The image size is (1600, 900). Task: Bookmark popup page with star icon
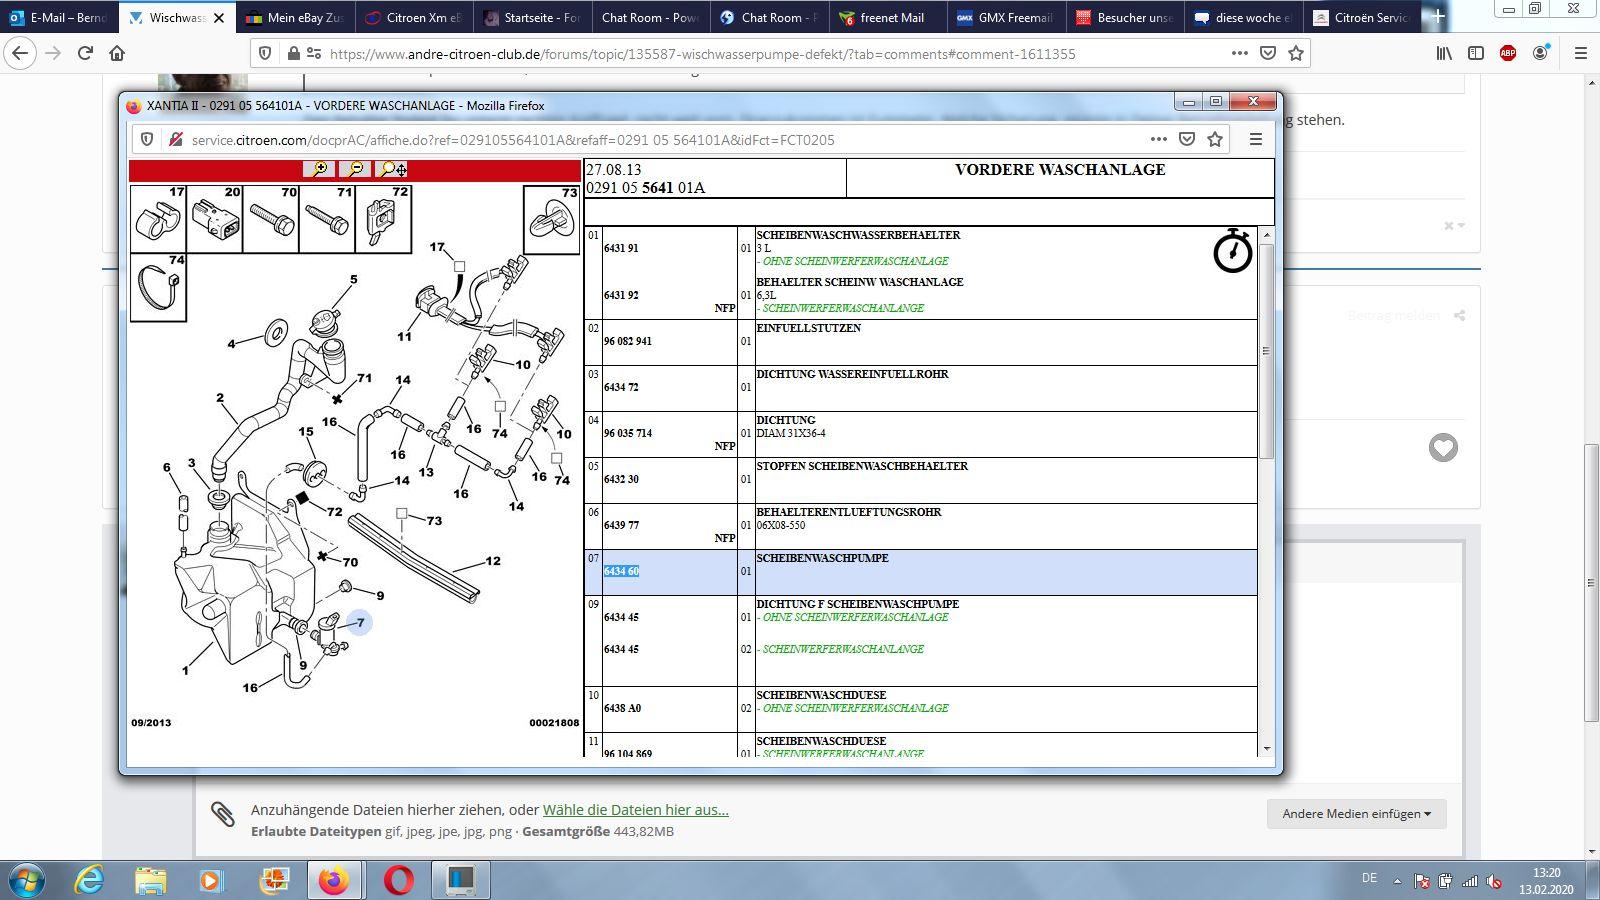[1215, 139]
